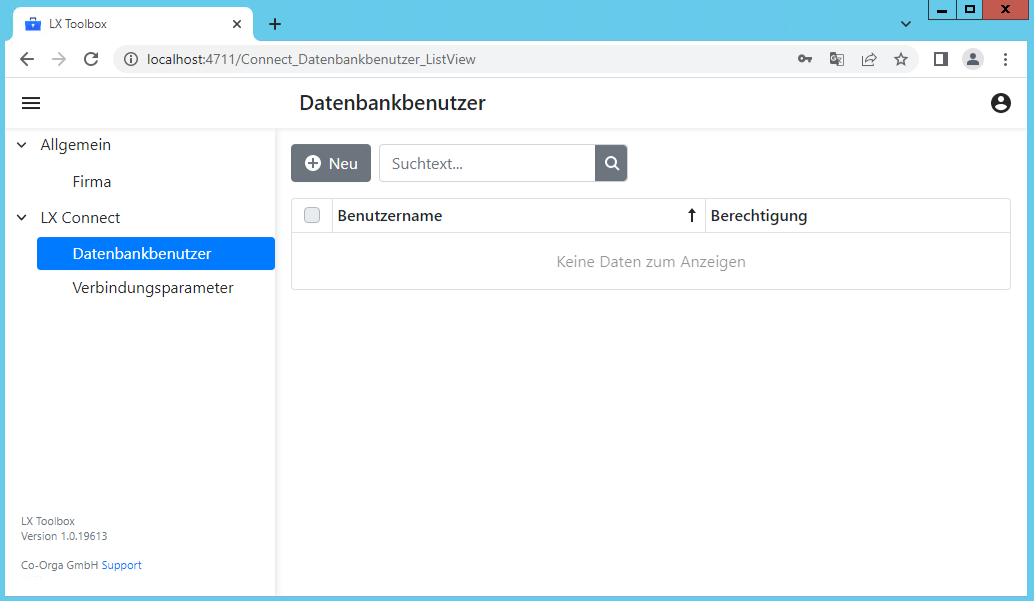Open the hamburger navigation menu
Image resolution: width=1034 pixels, height=601 pixels.
coord(31,103)
